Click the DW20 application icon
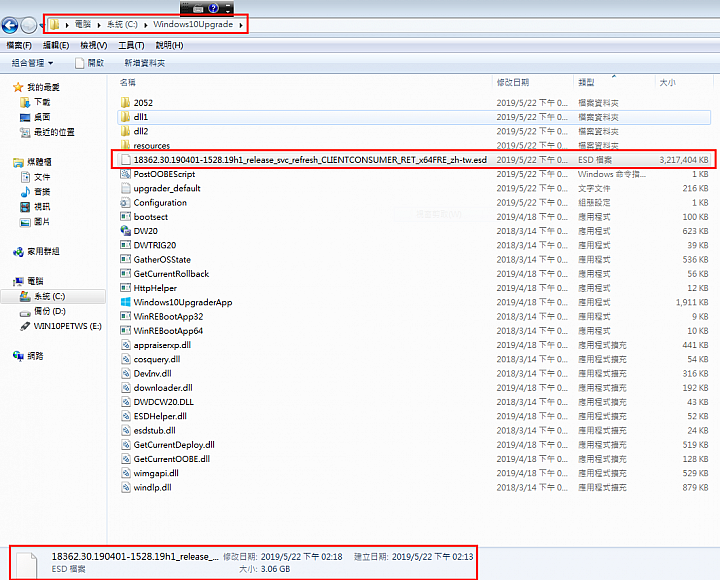Image resolution: width=720 pixels, height=580 pixels. (125, 231)
